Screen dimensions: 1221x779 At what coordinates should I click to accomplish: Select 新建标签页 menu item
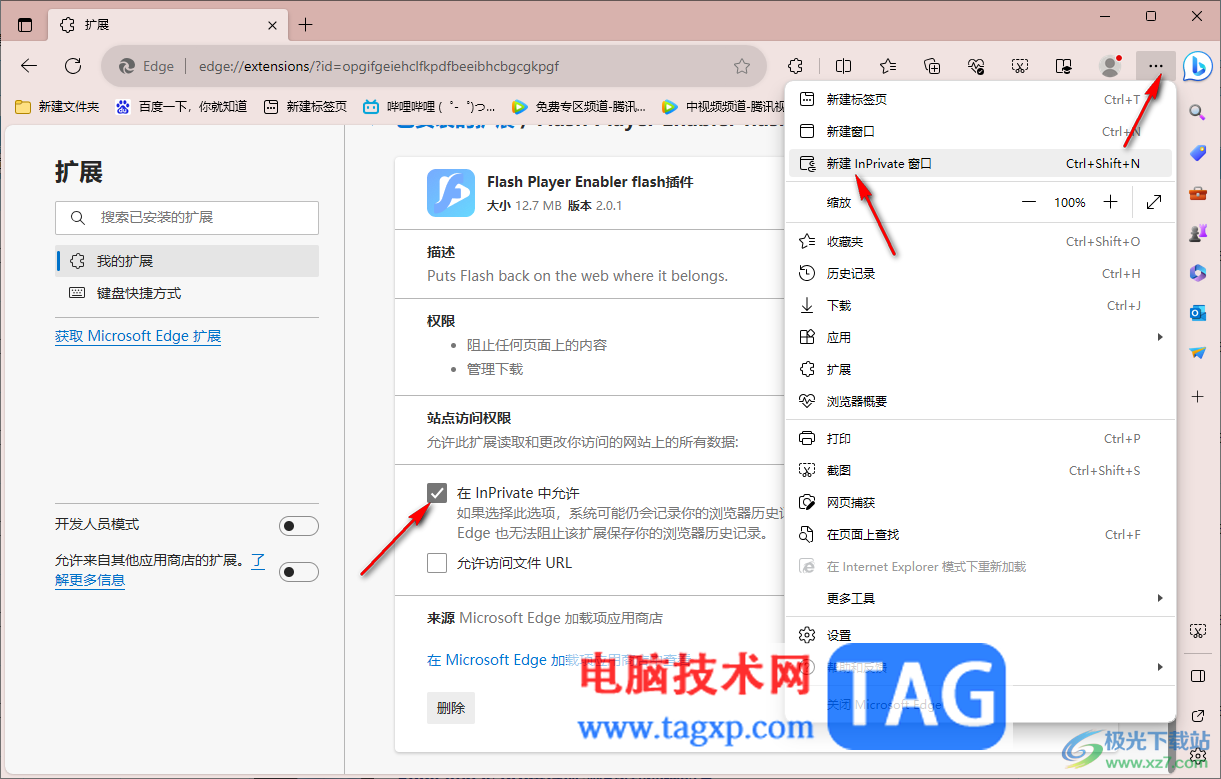[981, 99]
